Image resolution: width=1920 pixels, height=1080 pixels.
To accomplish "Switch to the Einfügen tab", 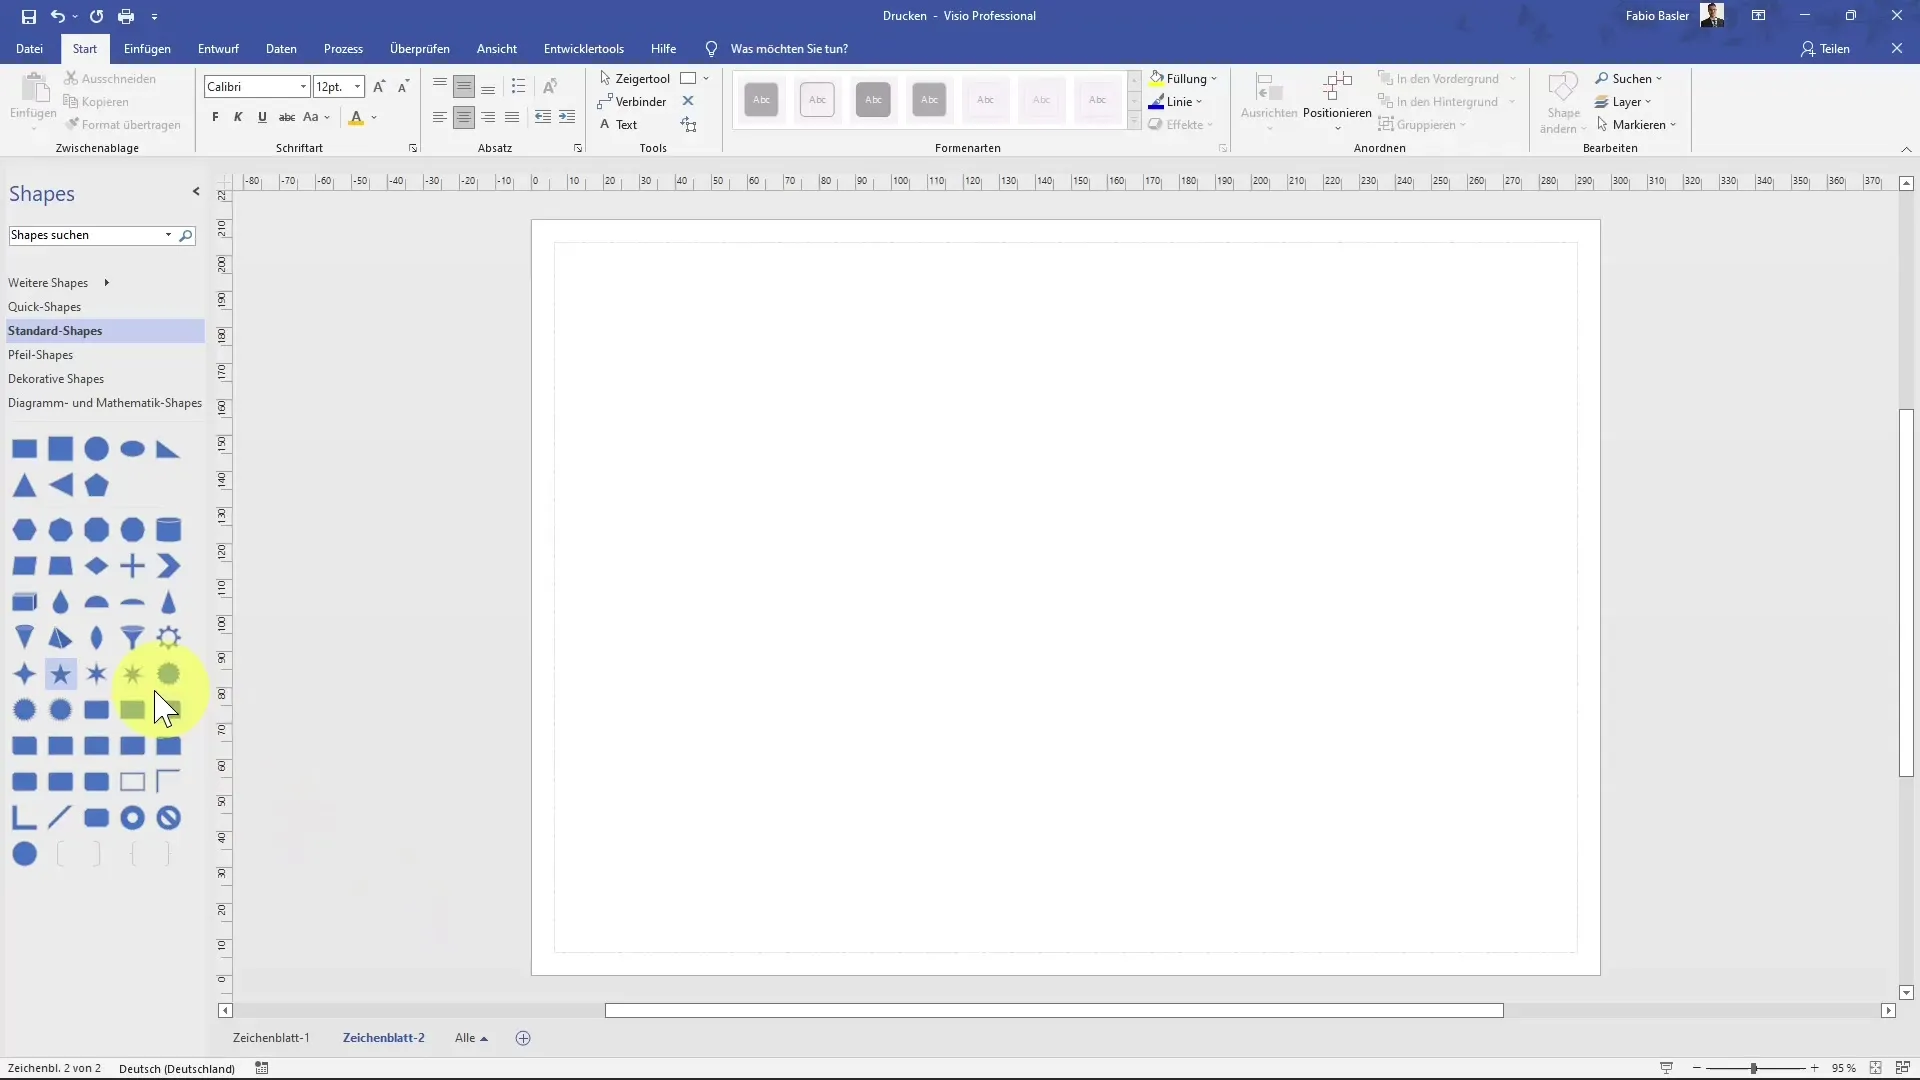I will click(147, 48).
